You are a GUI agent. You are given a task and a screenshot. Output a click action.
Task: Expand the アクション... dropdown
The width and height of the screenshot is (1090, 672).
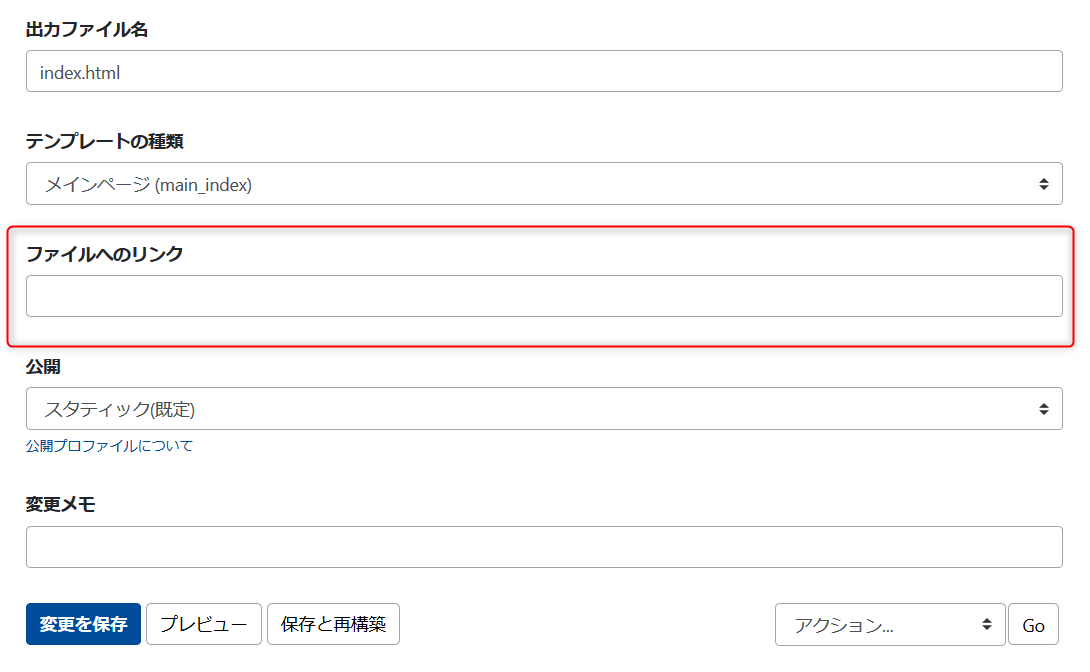pyautogui.click(x=888, y=625)
